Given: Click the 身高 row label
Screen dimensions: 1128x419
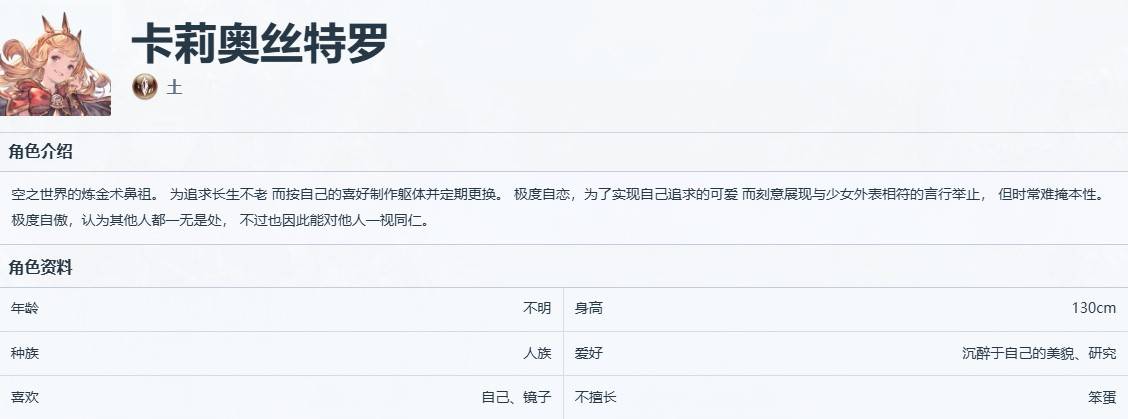Looking at the screenshot, I should [588, 309].
